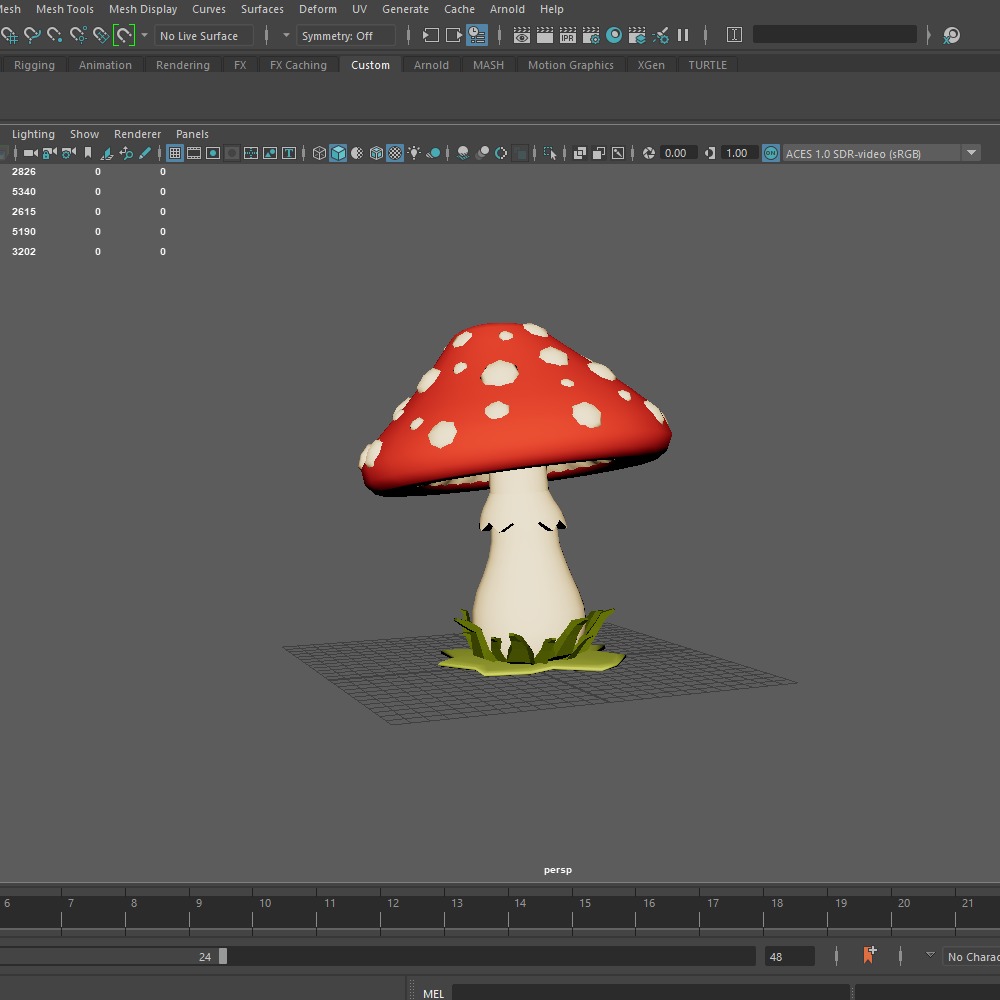This screenshot has height=1000, width=1000.
Task: Toggle the Film Gate display
Action: tap(194, 153)
